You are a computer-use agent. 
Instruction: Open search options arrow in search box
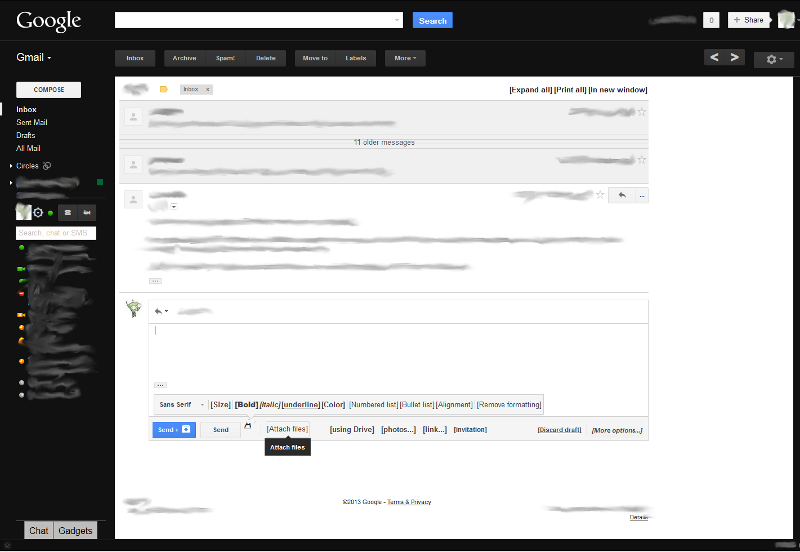click(397, 20)
